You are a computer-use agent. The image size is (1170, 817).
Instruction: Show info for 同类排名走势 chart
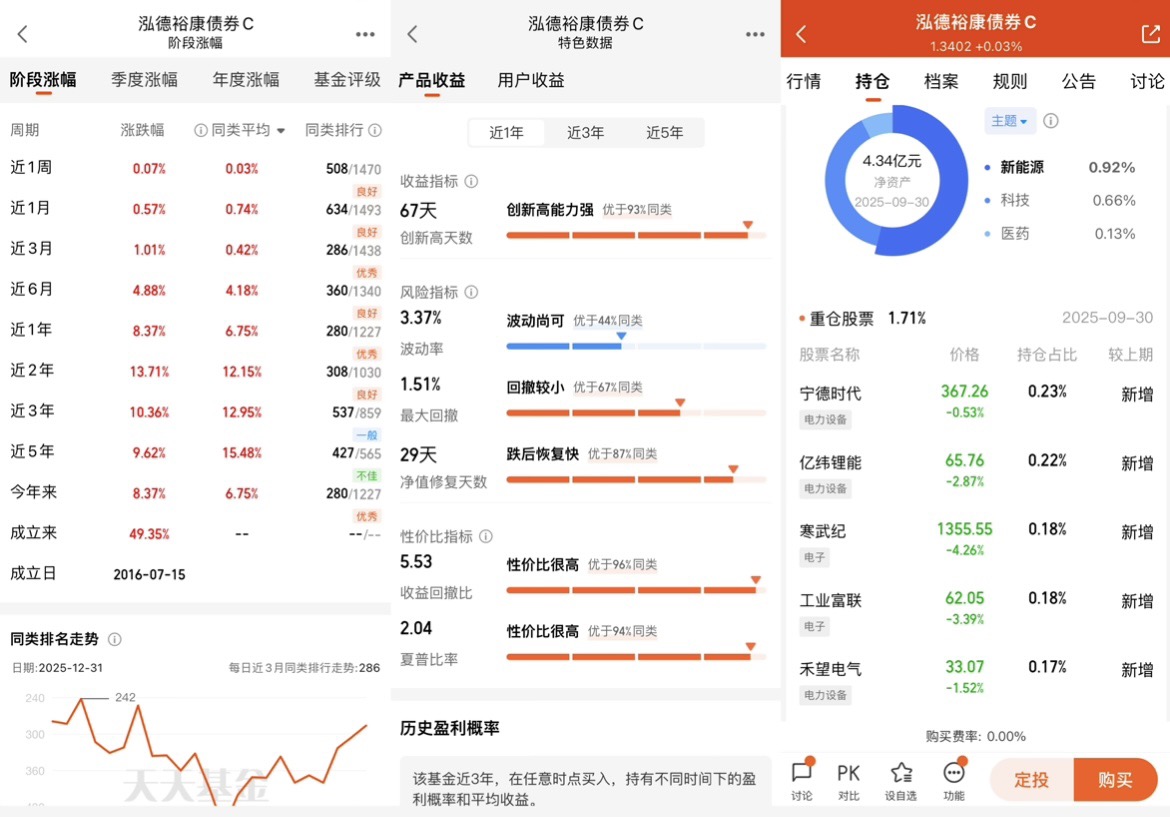(x=115, y=639)
